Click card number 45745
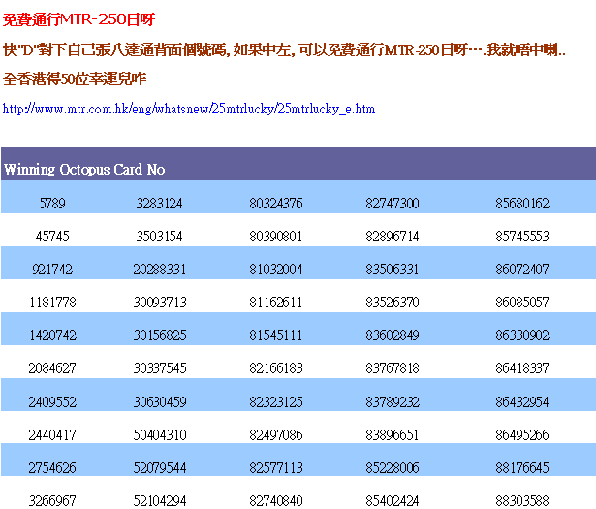Screen dimensions: 596x509 click(x=53, y=236)
